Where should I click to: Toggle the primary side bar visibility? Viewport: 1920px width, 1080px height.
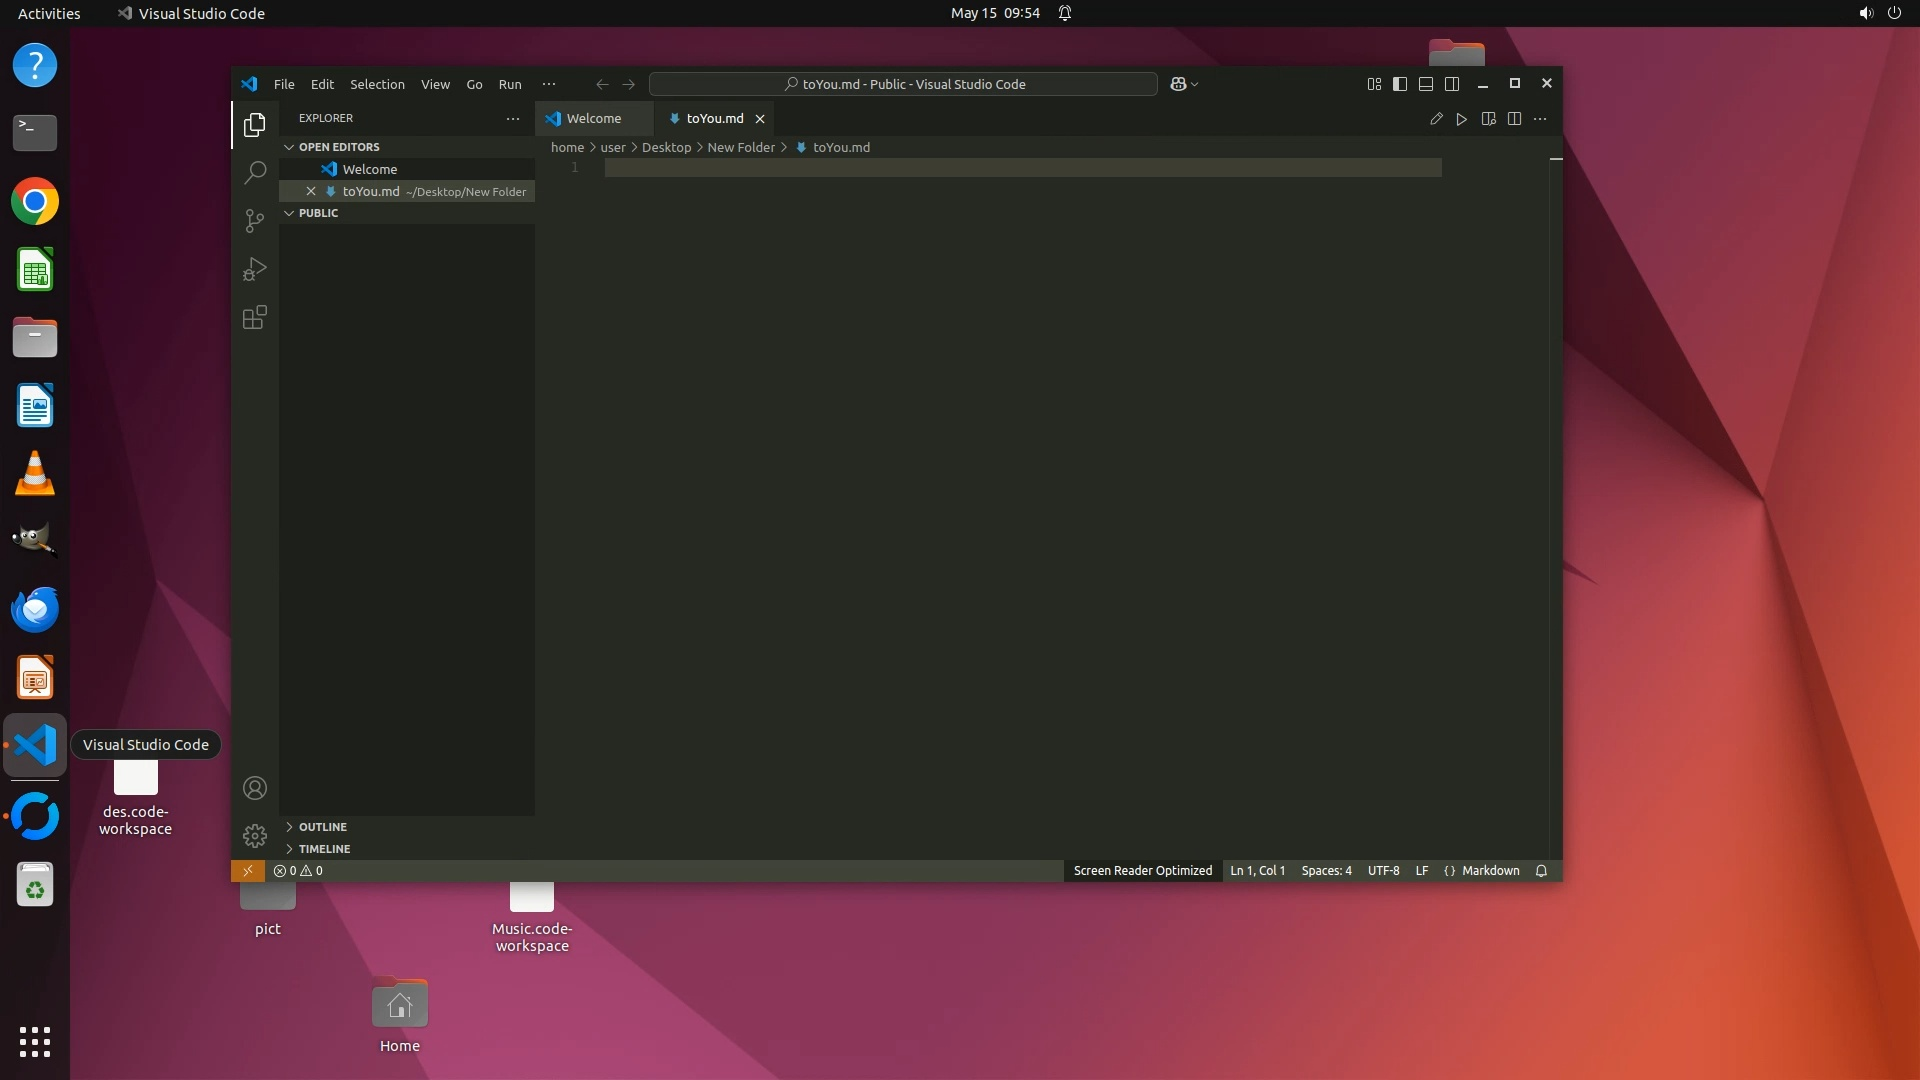(x=1400, y=84)
